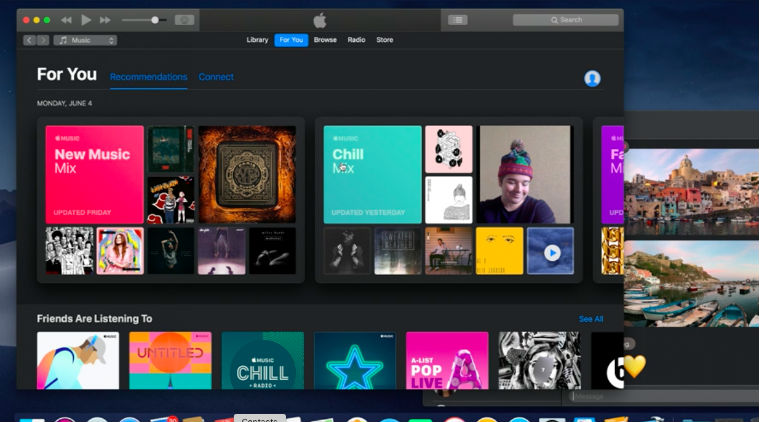The height and width of the screenshot is (422, 759).
Task: Open the pink album with black abstract art
Action: (449, 149)
